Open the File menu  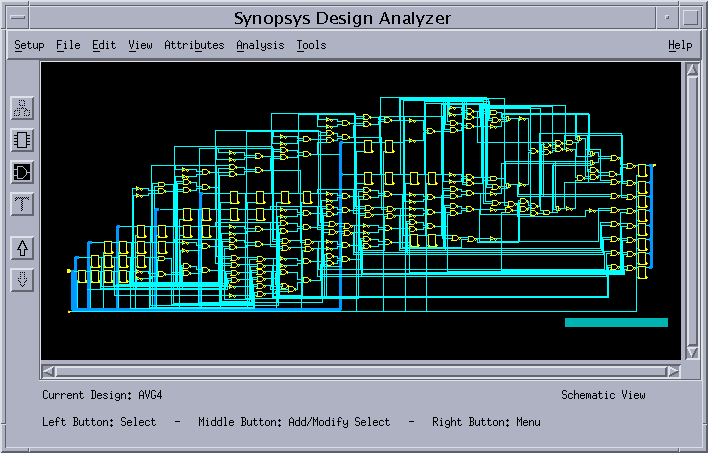pos(68,45)
